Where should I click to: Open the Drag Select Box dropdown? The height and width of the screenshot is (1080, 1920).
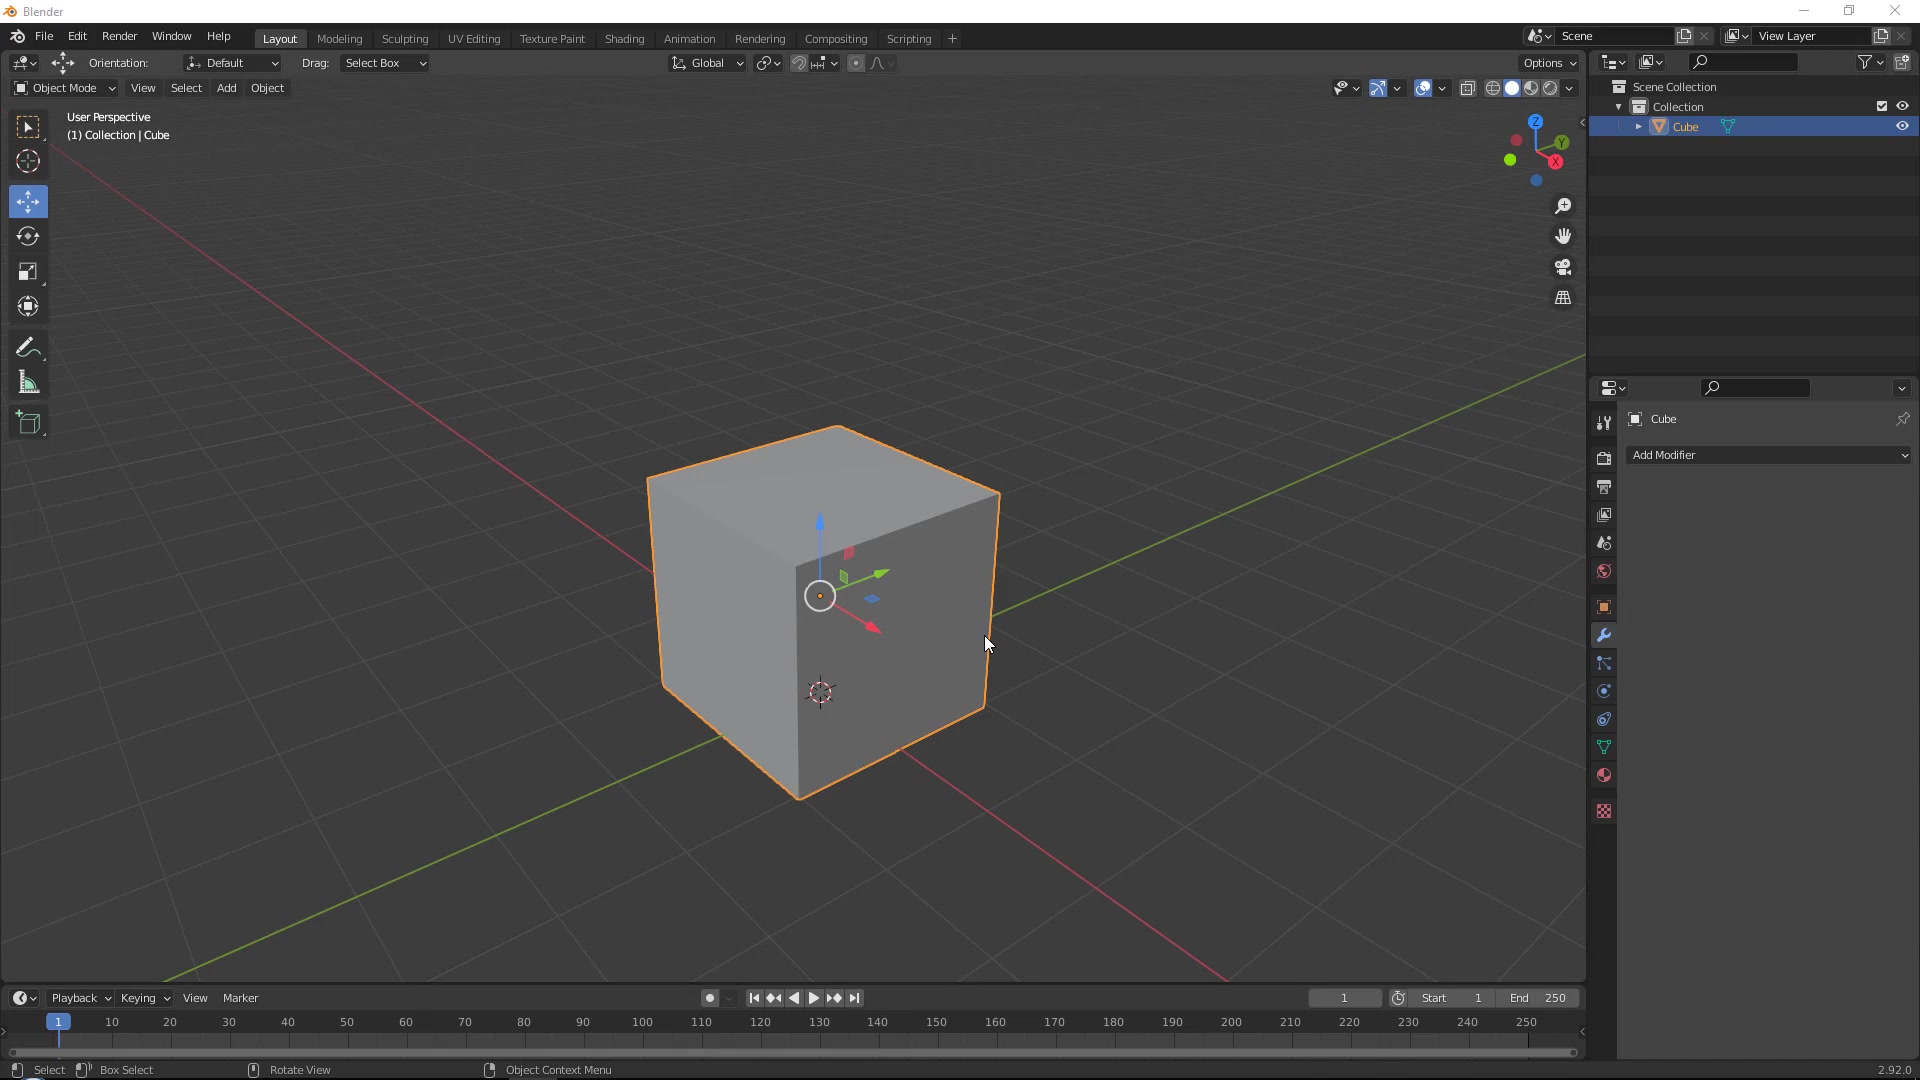coord(385,63)
